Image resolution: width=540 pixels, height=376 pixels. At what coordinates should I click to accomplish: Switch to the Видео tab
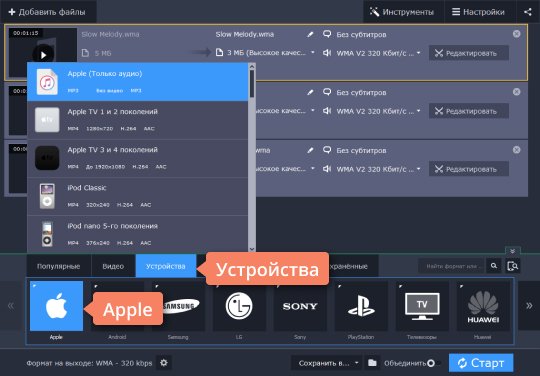[x=113, y=266]
